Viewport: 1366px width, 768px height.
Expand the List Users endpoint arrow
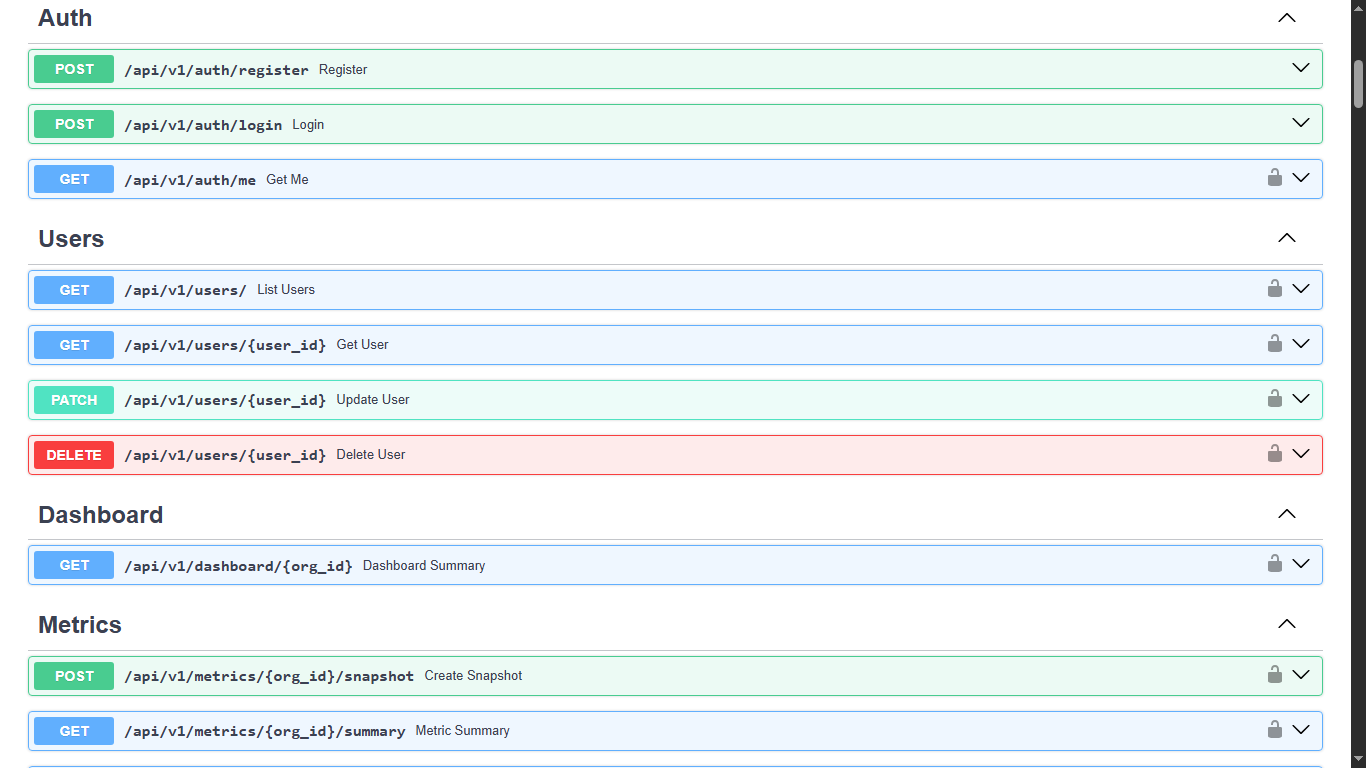(x=1301, y=289)
